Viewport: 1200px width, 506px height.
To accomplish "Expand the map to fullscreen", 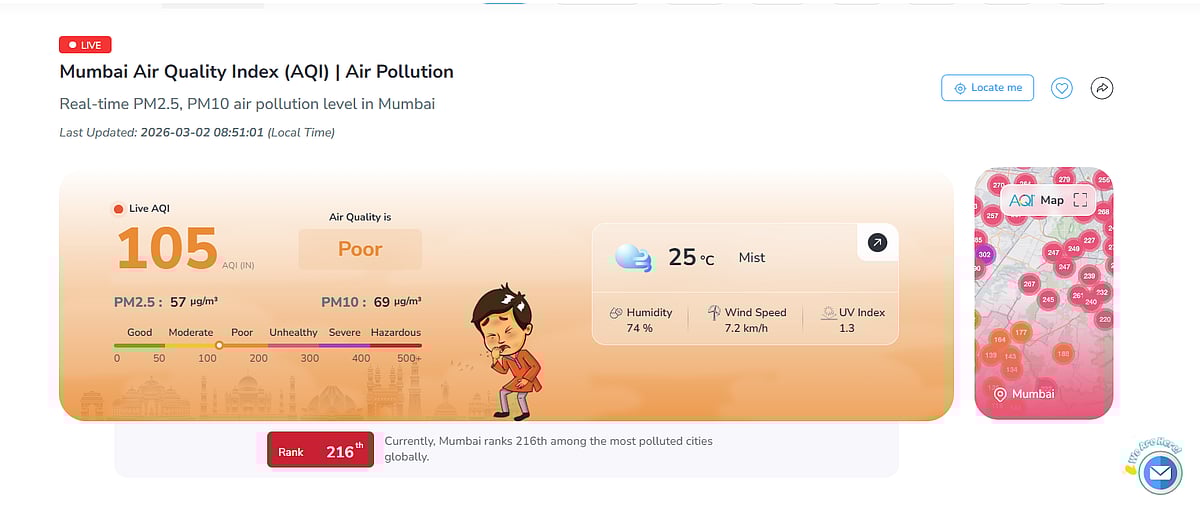I will tap(1080, 200).
